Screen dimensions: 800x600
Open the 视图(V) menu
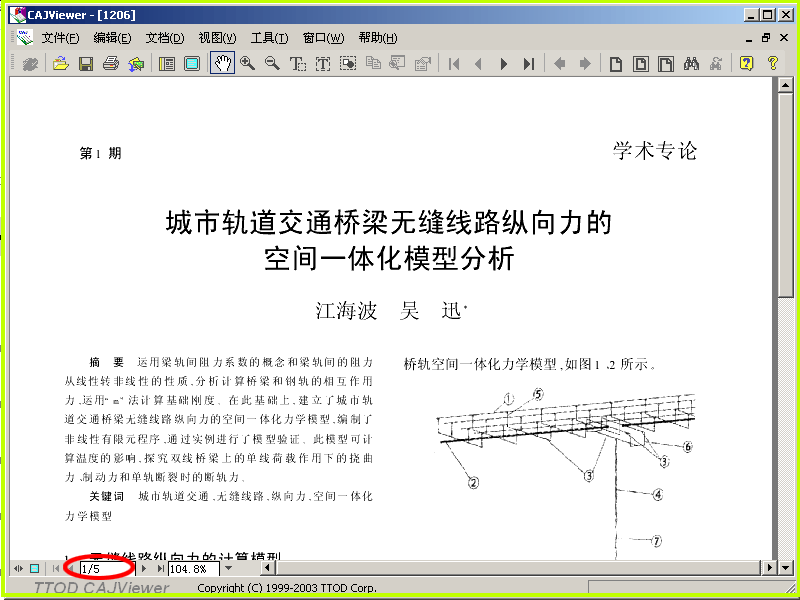217,38
